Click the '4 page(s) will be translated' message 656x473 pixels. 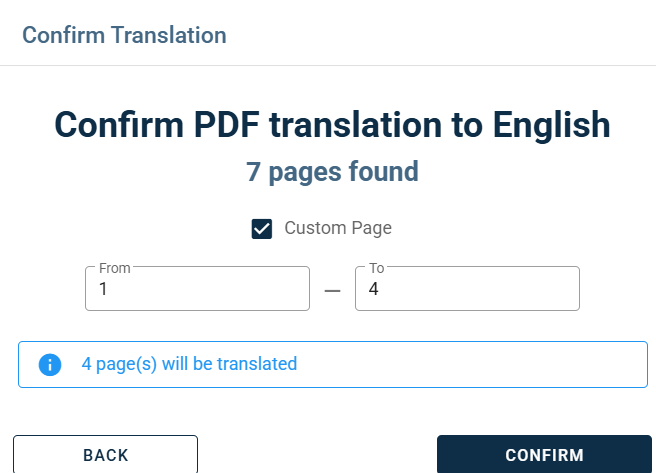(189, 364)
